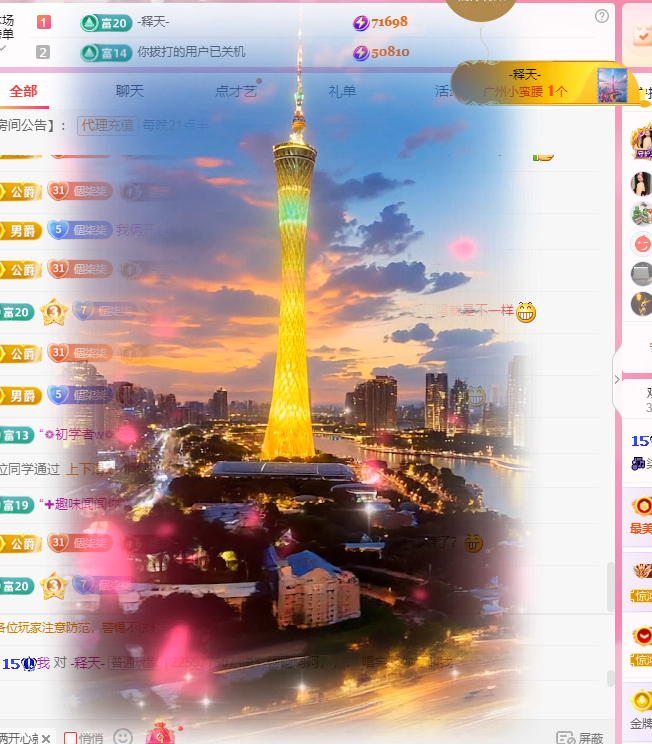Open the emoji smiley picker
The height and width of the screenshot is (744, 652).
123,737
